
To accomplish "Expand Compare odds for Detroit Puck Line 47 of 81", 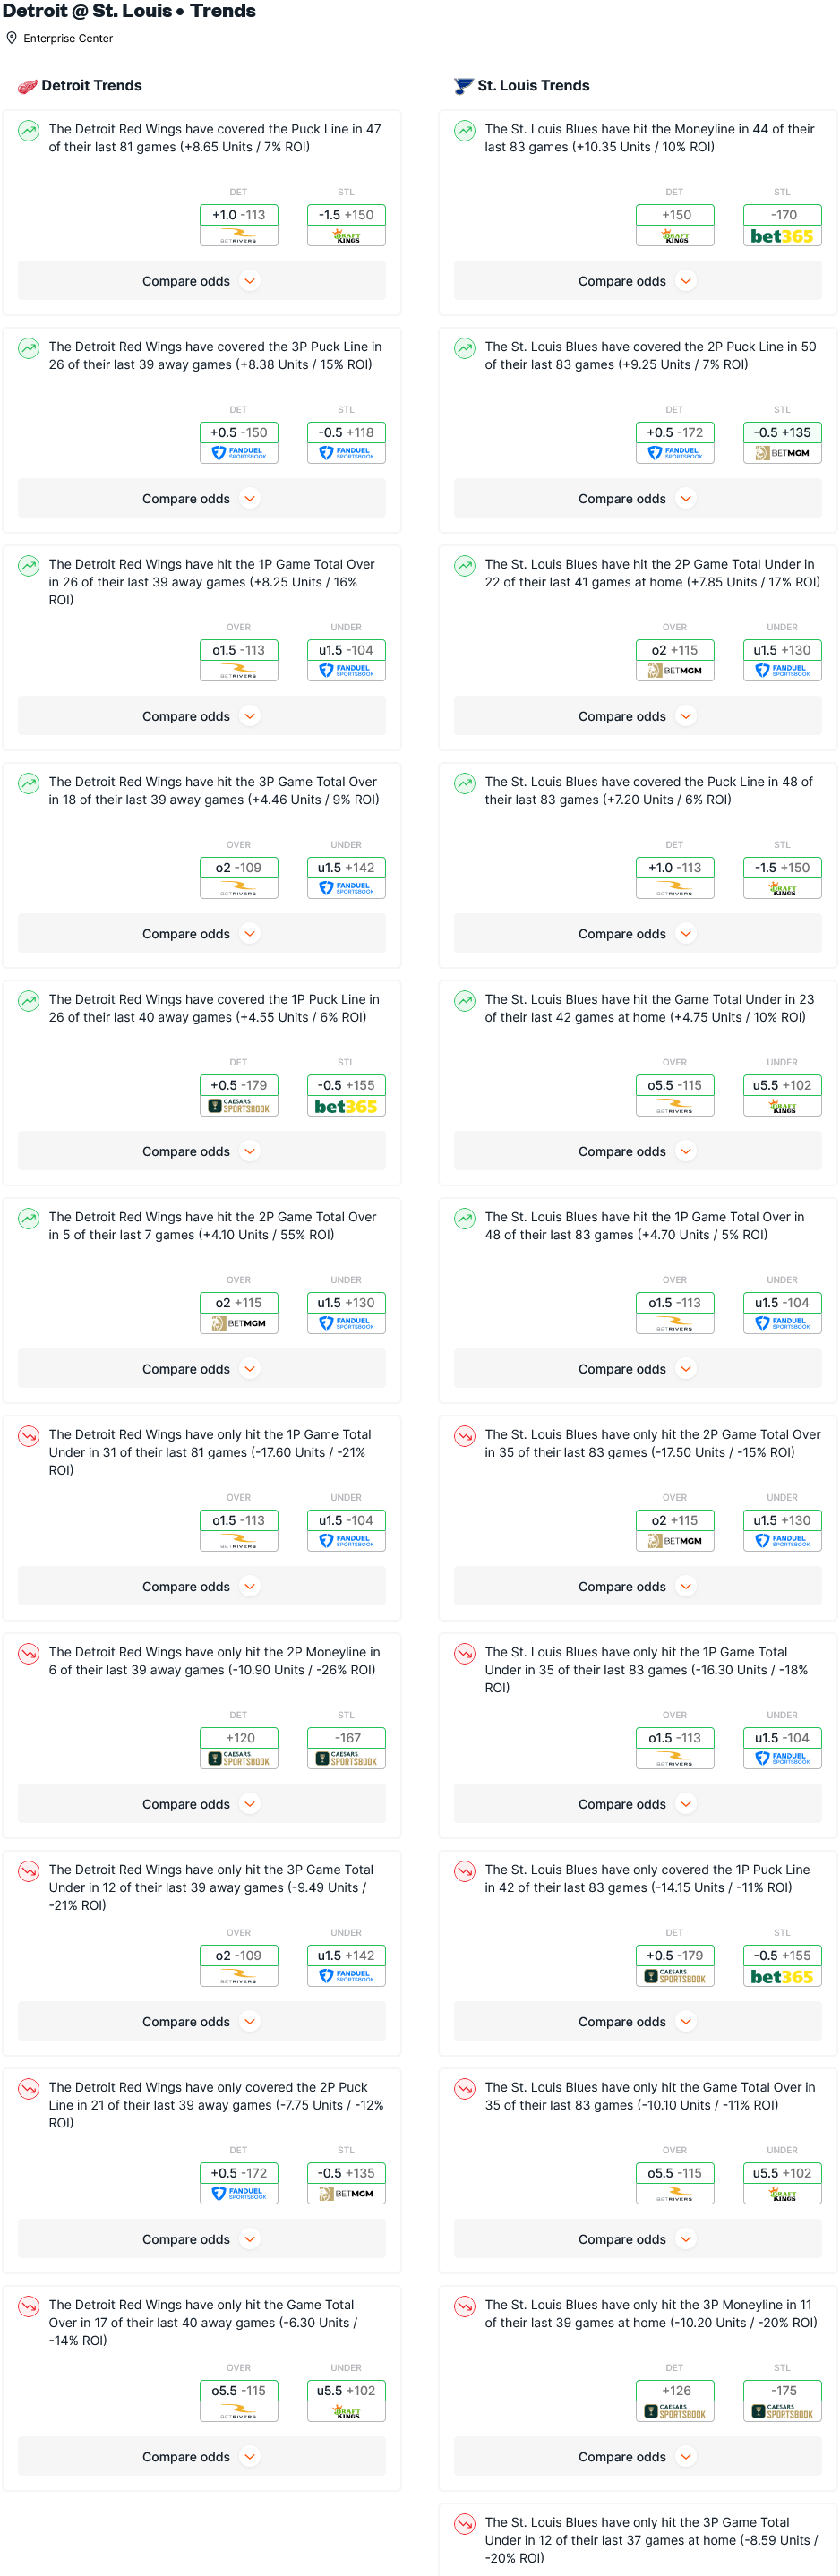I will click(x=201, y=281).
